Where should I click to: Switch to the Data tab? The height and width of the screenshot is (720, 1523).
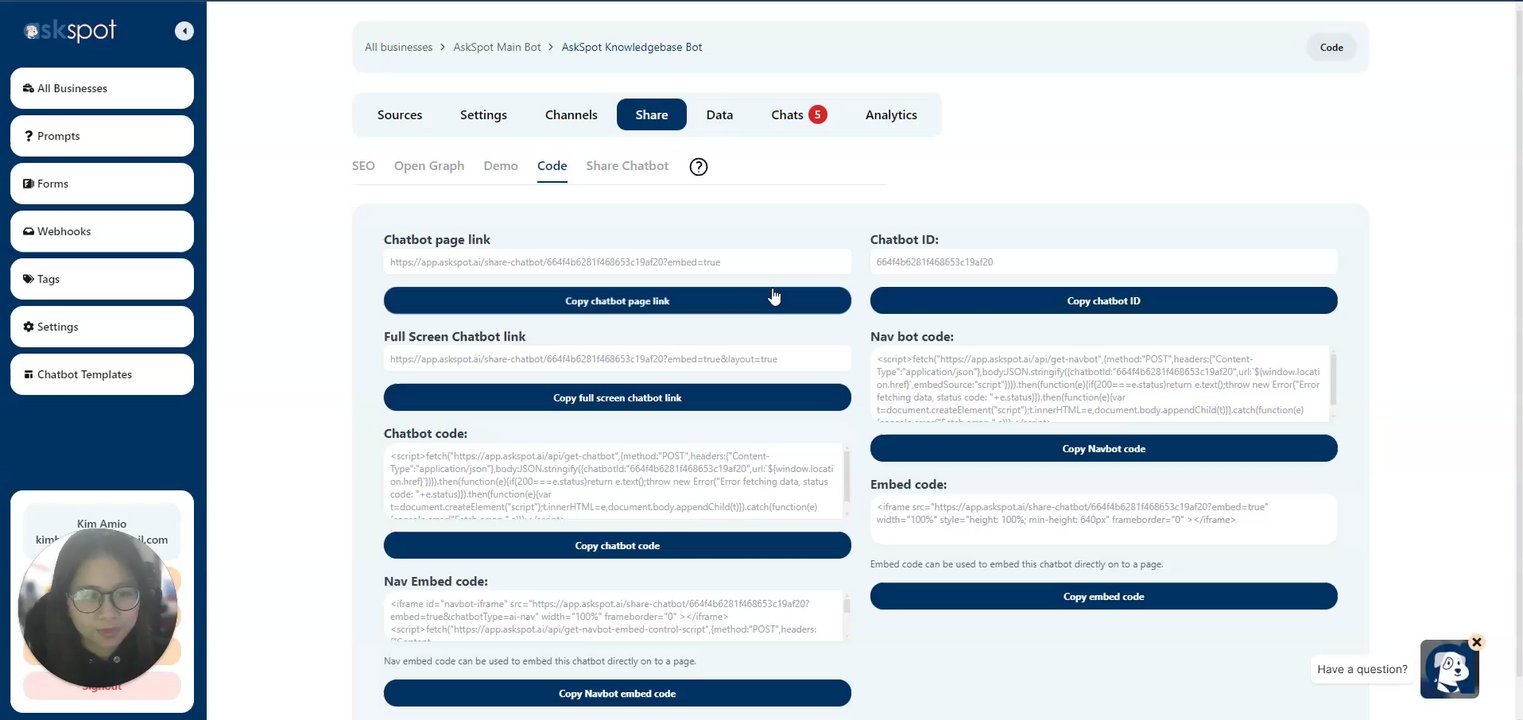pos(720,115)
